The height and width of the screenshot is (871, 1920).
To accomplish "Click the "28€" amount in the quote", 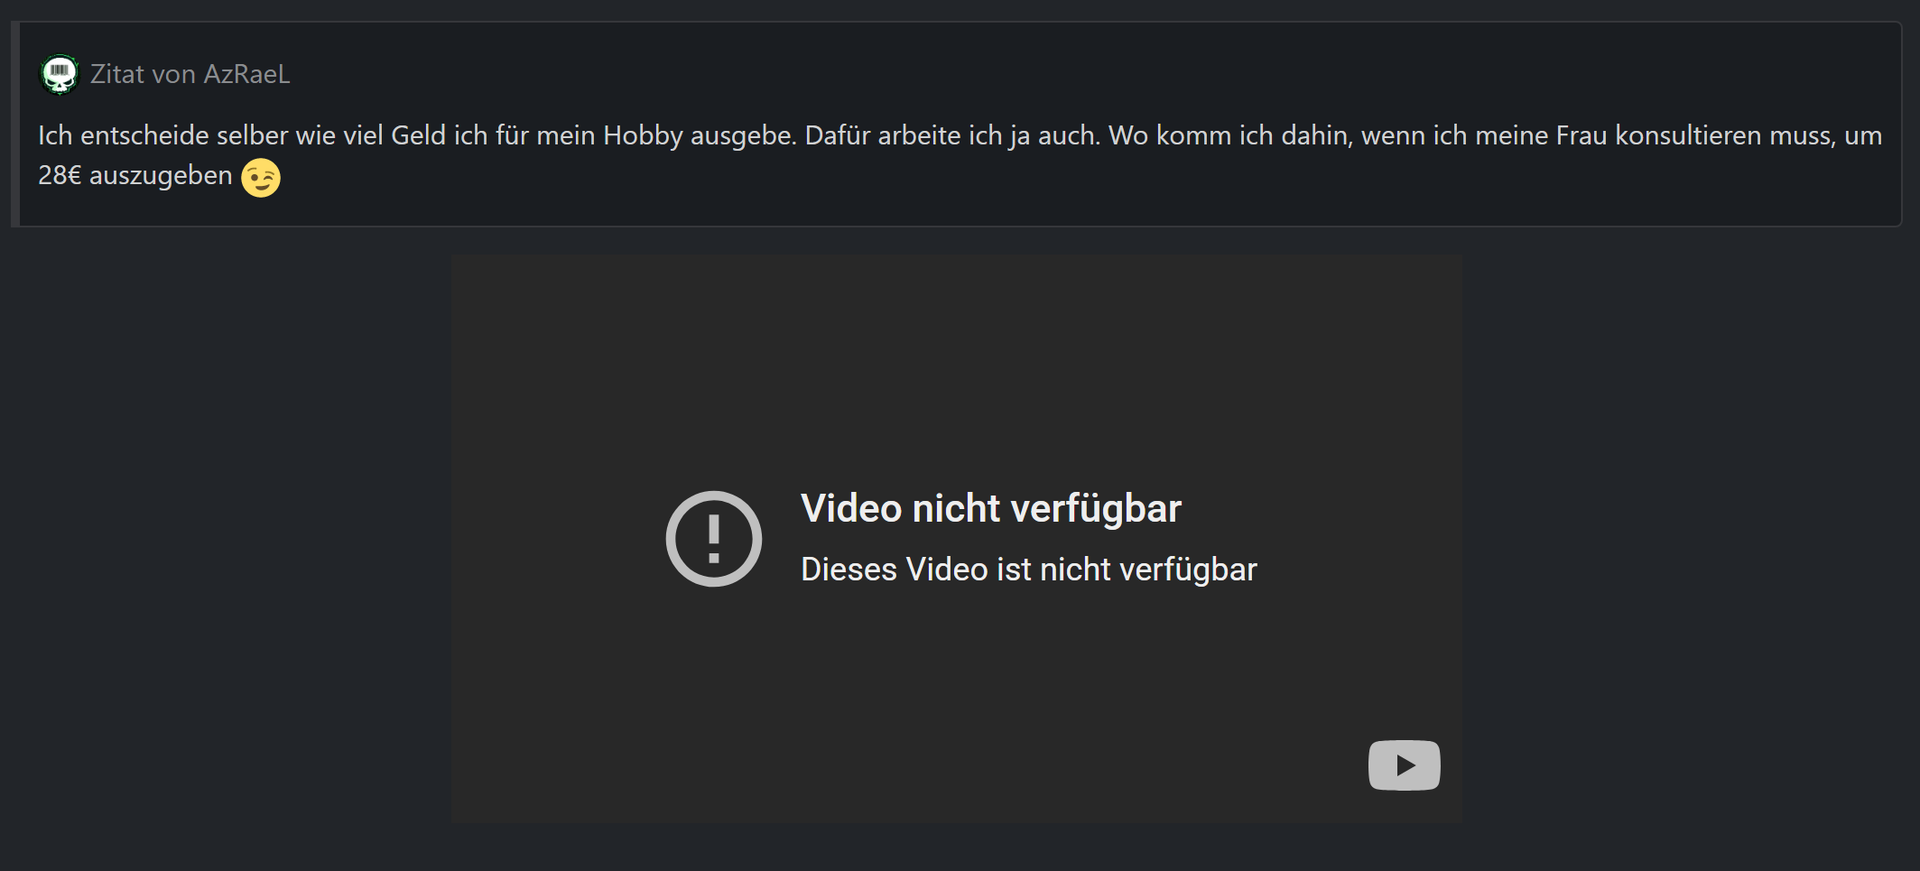I will [59, 176].
